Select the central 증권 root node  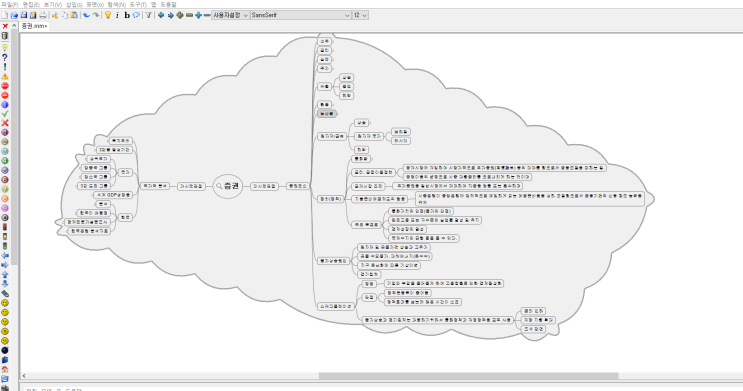coord(228,186)
